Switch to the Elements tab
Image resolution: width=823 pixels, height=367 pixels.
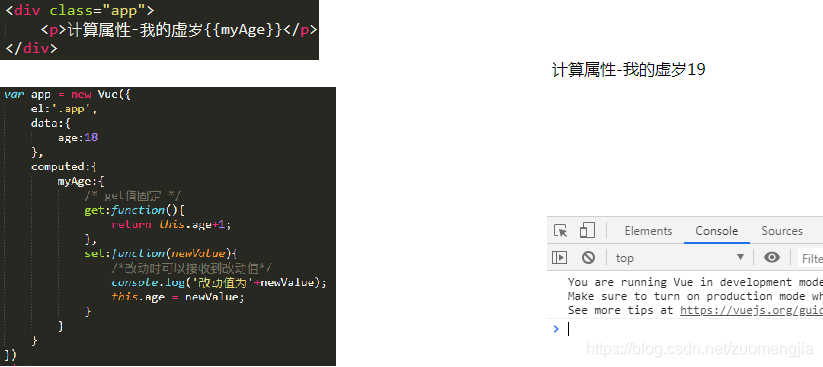(x=648, y=231)
